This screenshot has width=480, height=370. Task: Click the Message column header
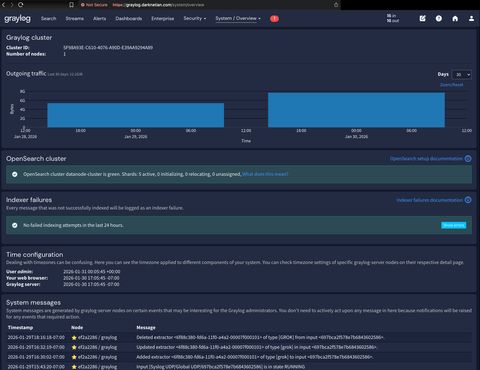click(x=146, y=328)
